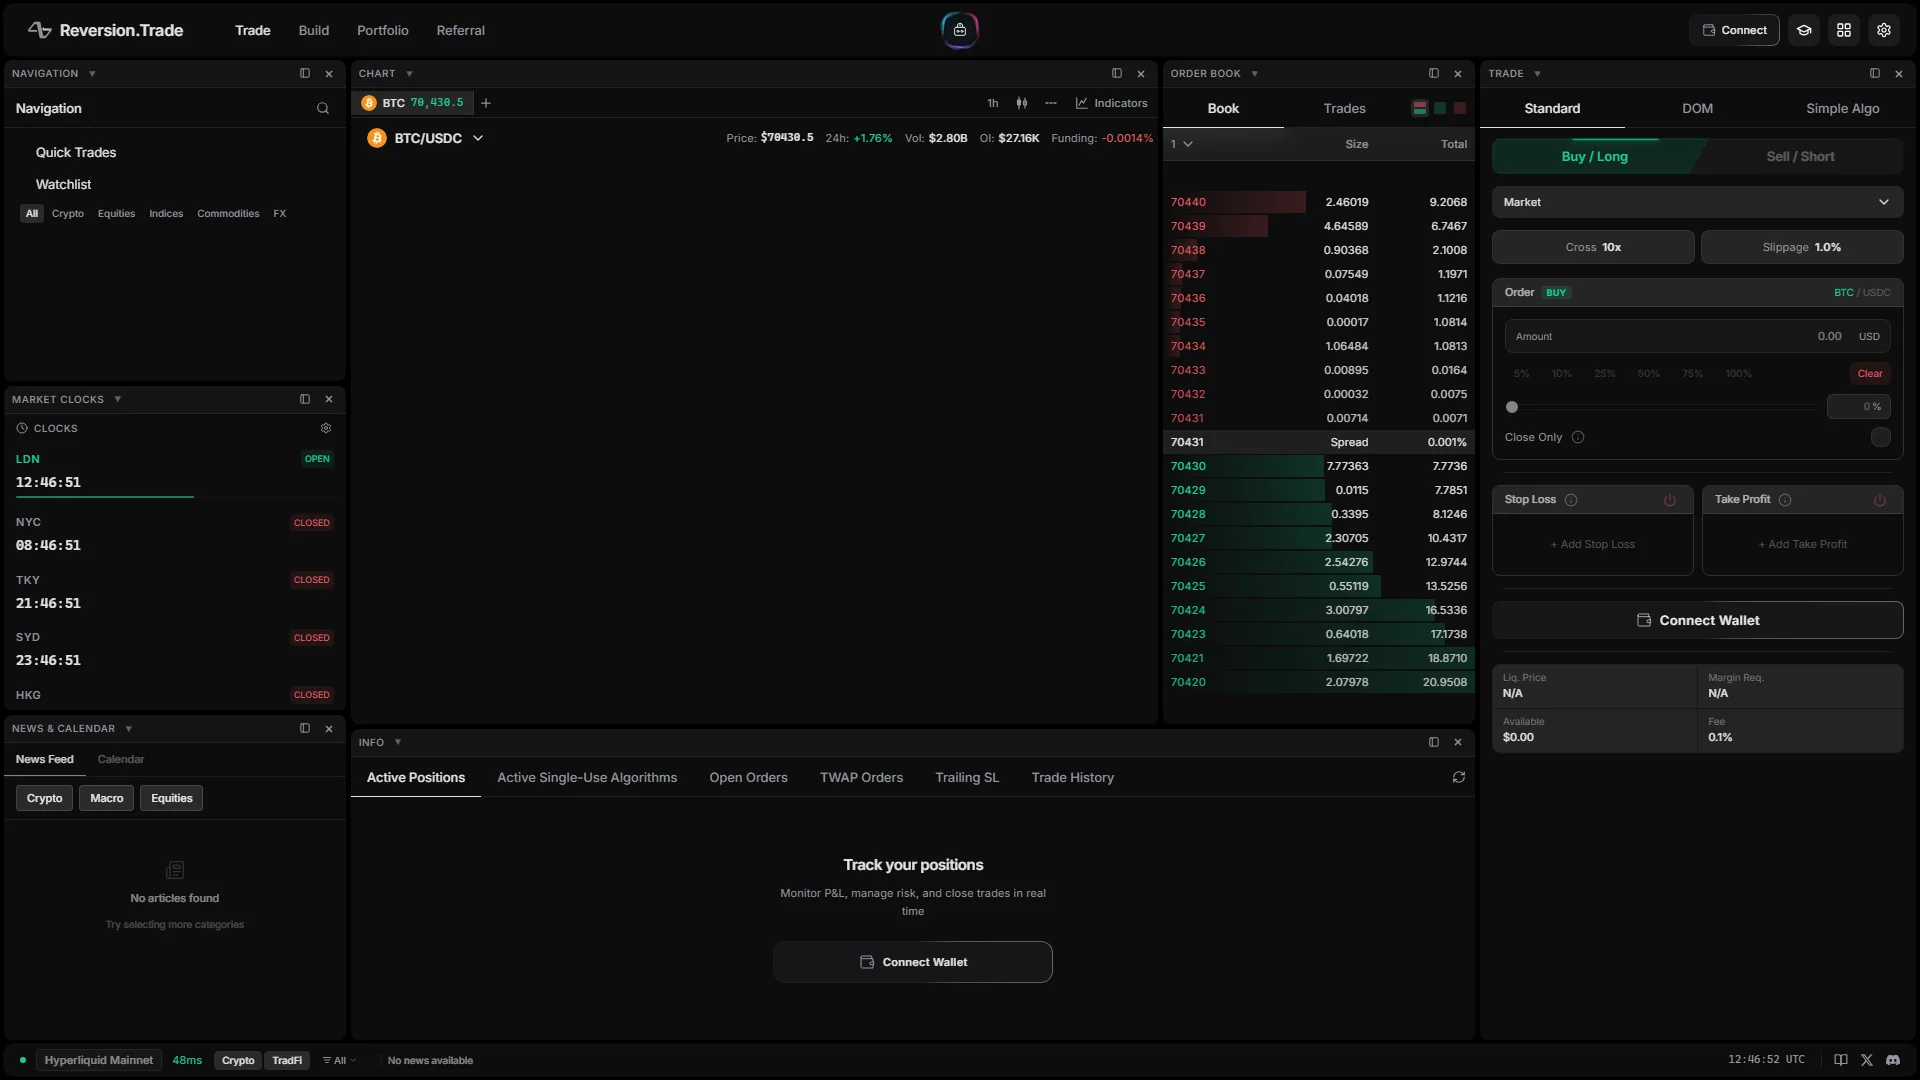
Task: Open the clocks settings gear icon
Action: click(x=326, y=428)
